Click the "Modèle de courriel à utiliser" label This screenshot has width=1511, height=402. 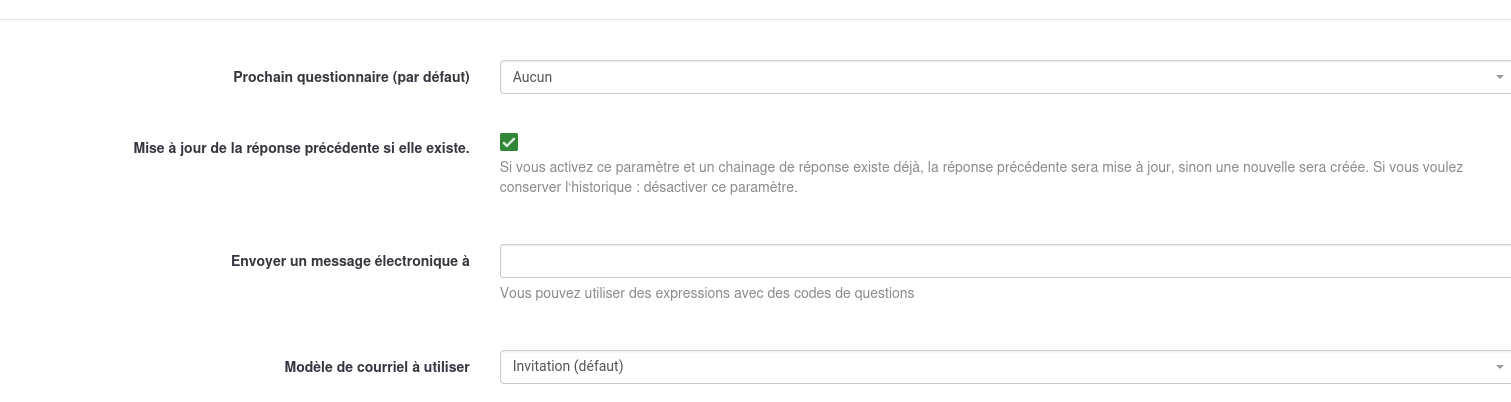(377, 367)
